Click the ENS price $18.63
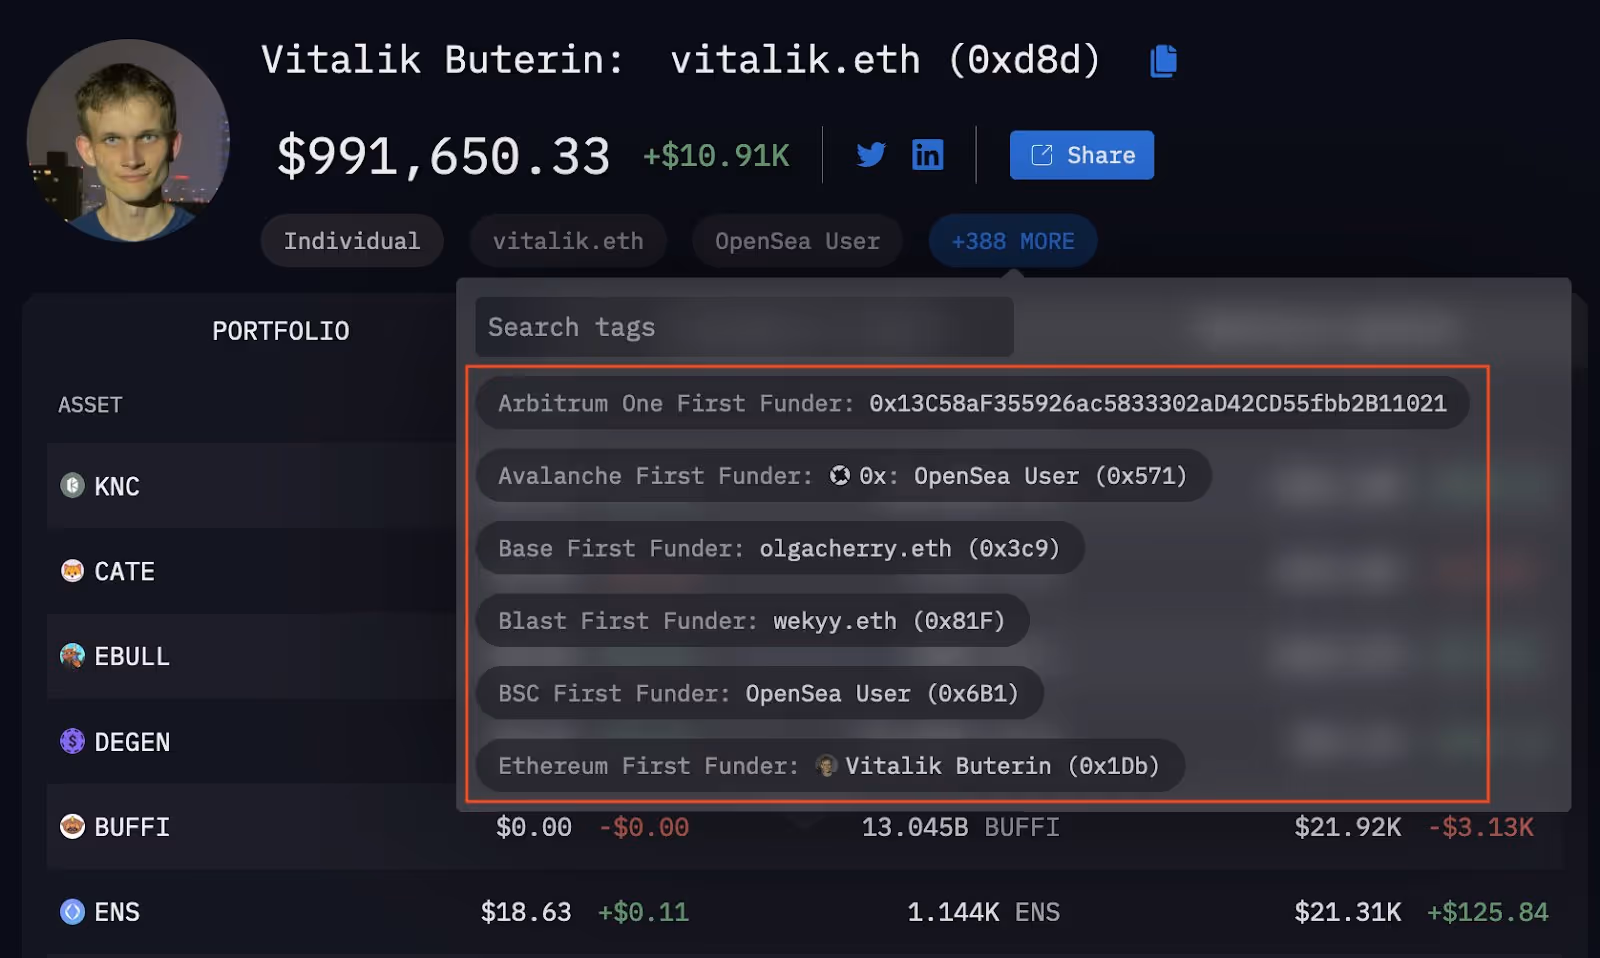Viewport: 1600px width, 958px height. point(526,913)
